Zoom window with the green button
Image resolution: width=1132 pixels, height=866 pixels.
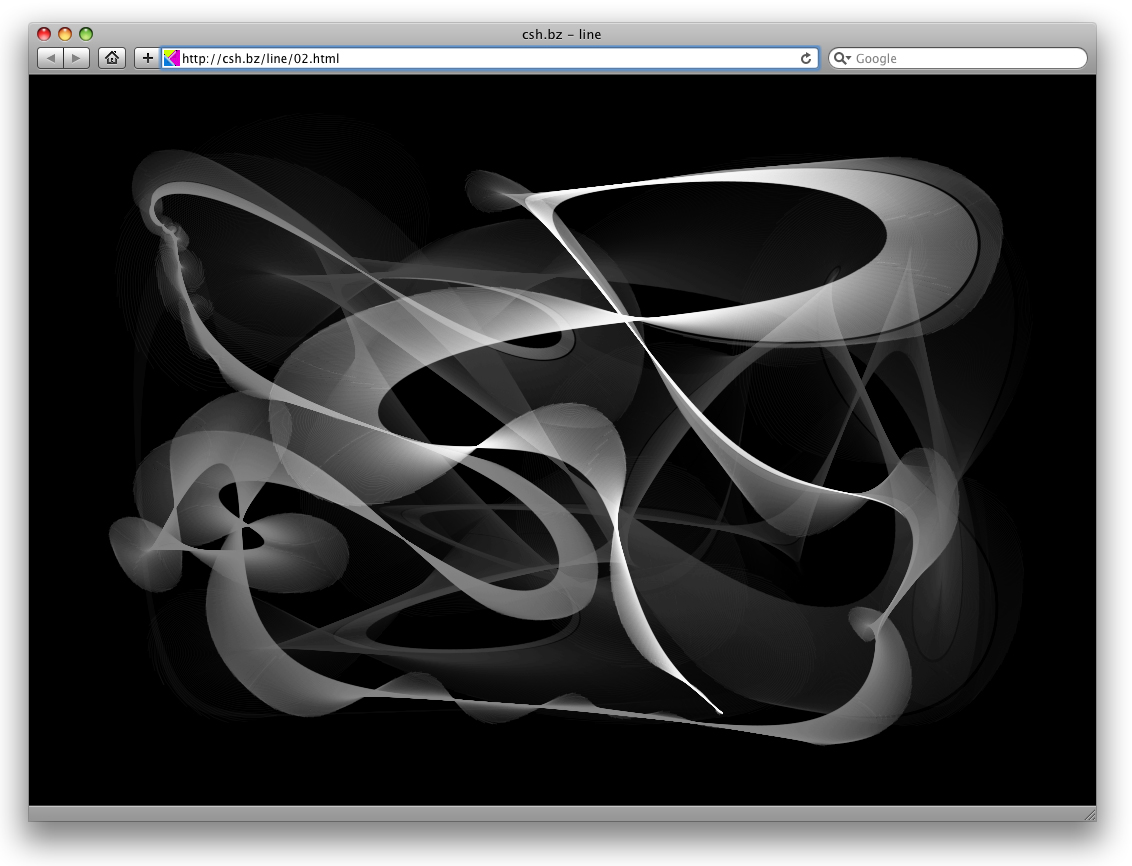pyautogui.click(x=86, y=34)
